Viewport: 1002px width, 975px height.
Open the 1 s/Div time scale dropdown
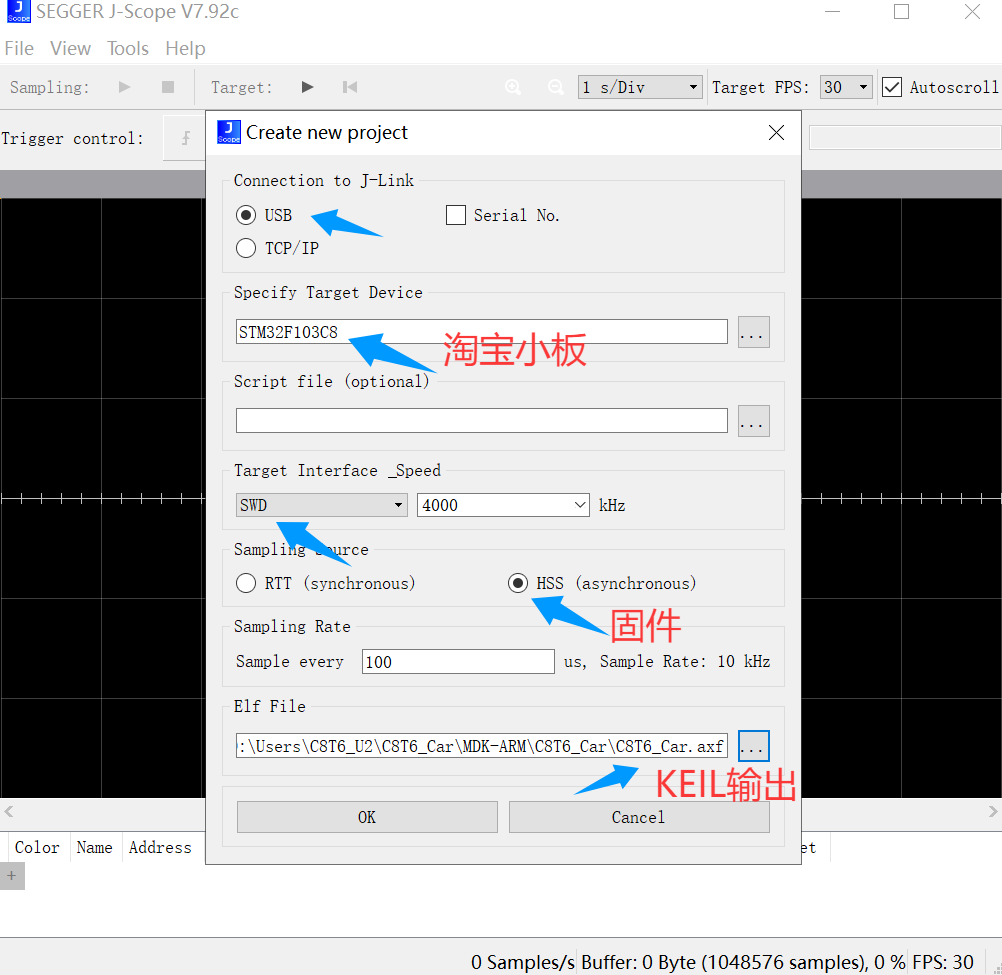pos(640,87)
